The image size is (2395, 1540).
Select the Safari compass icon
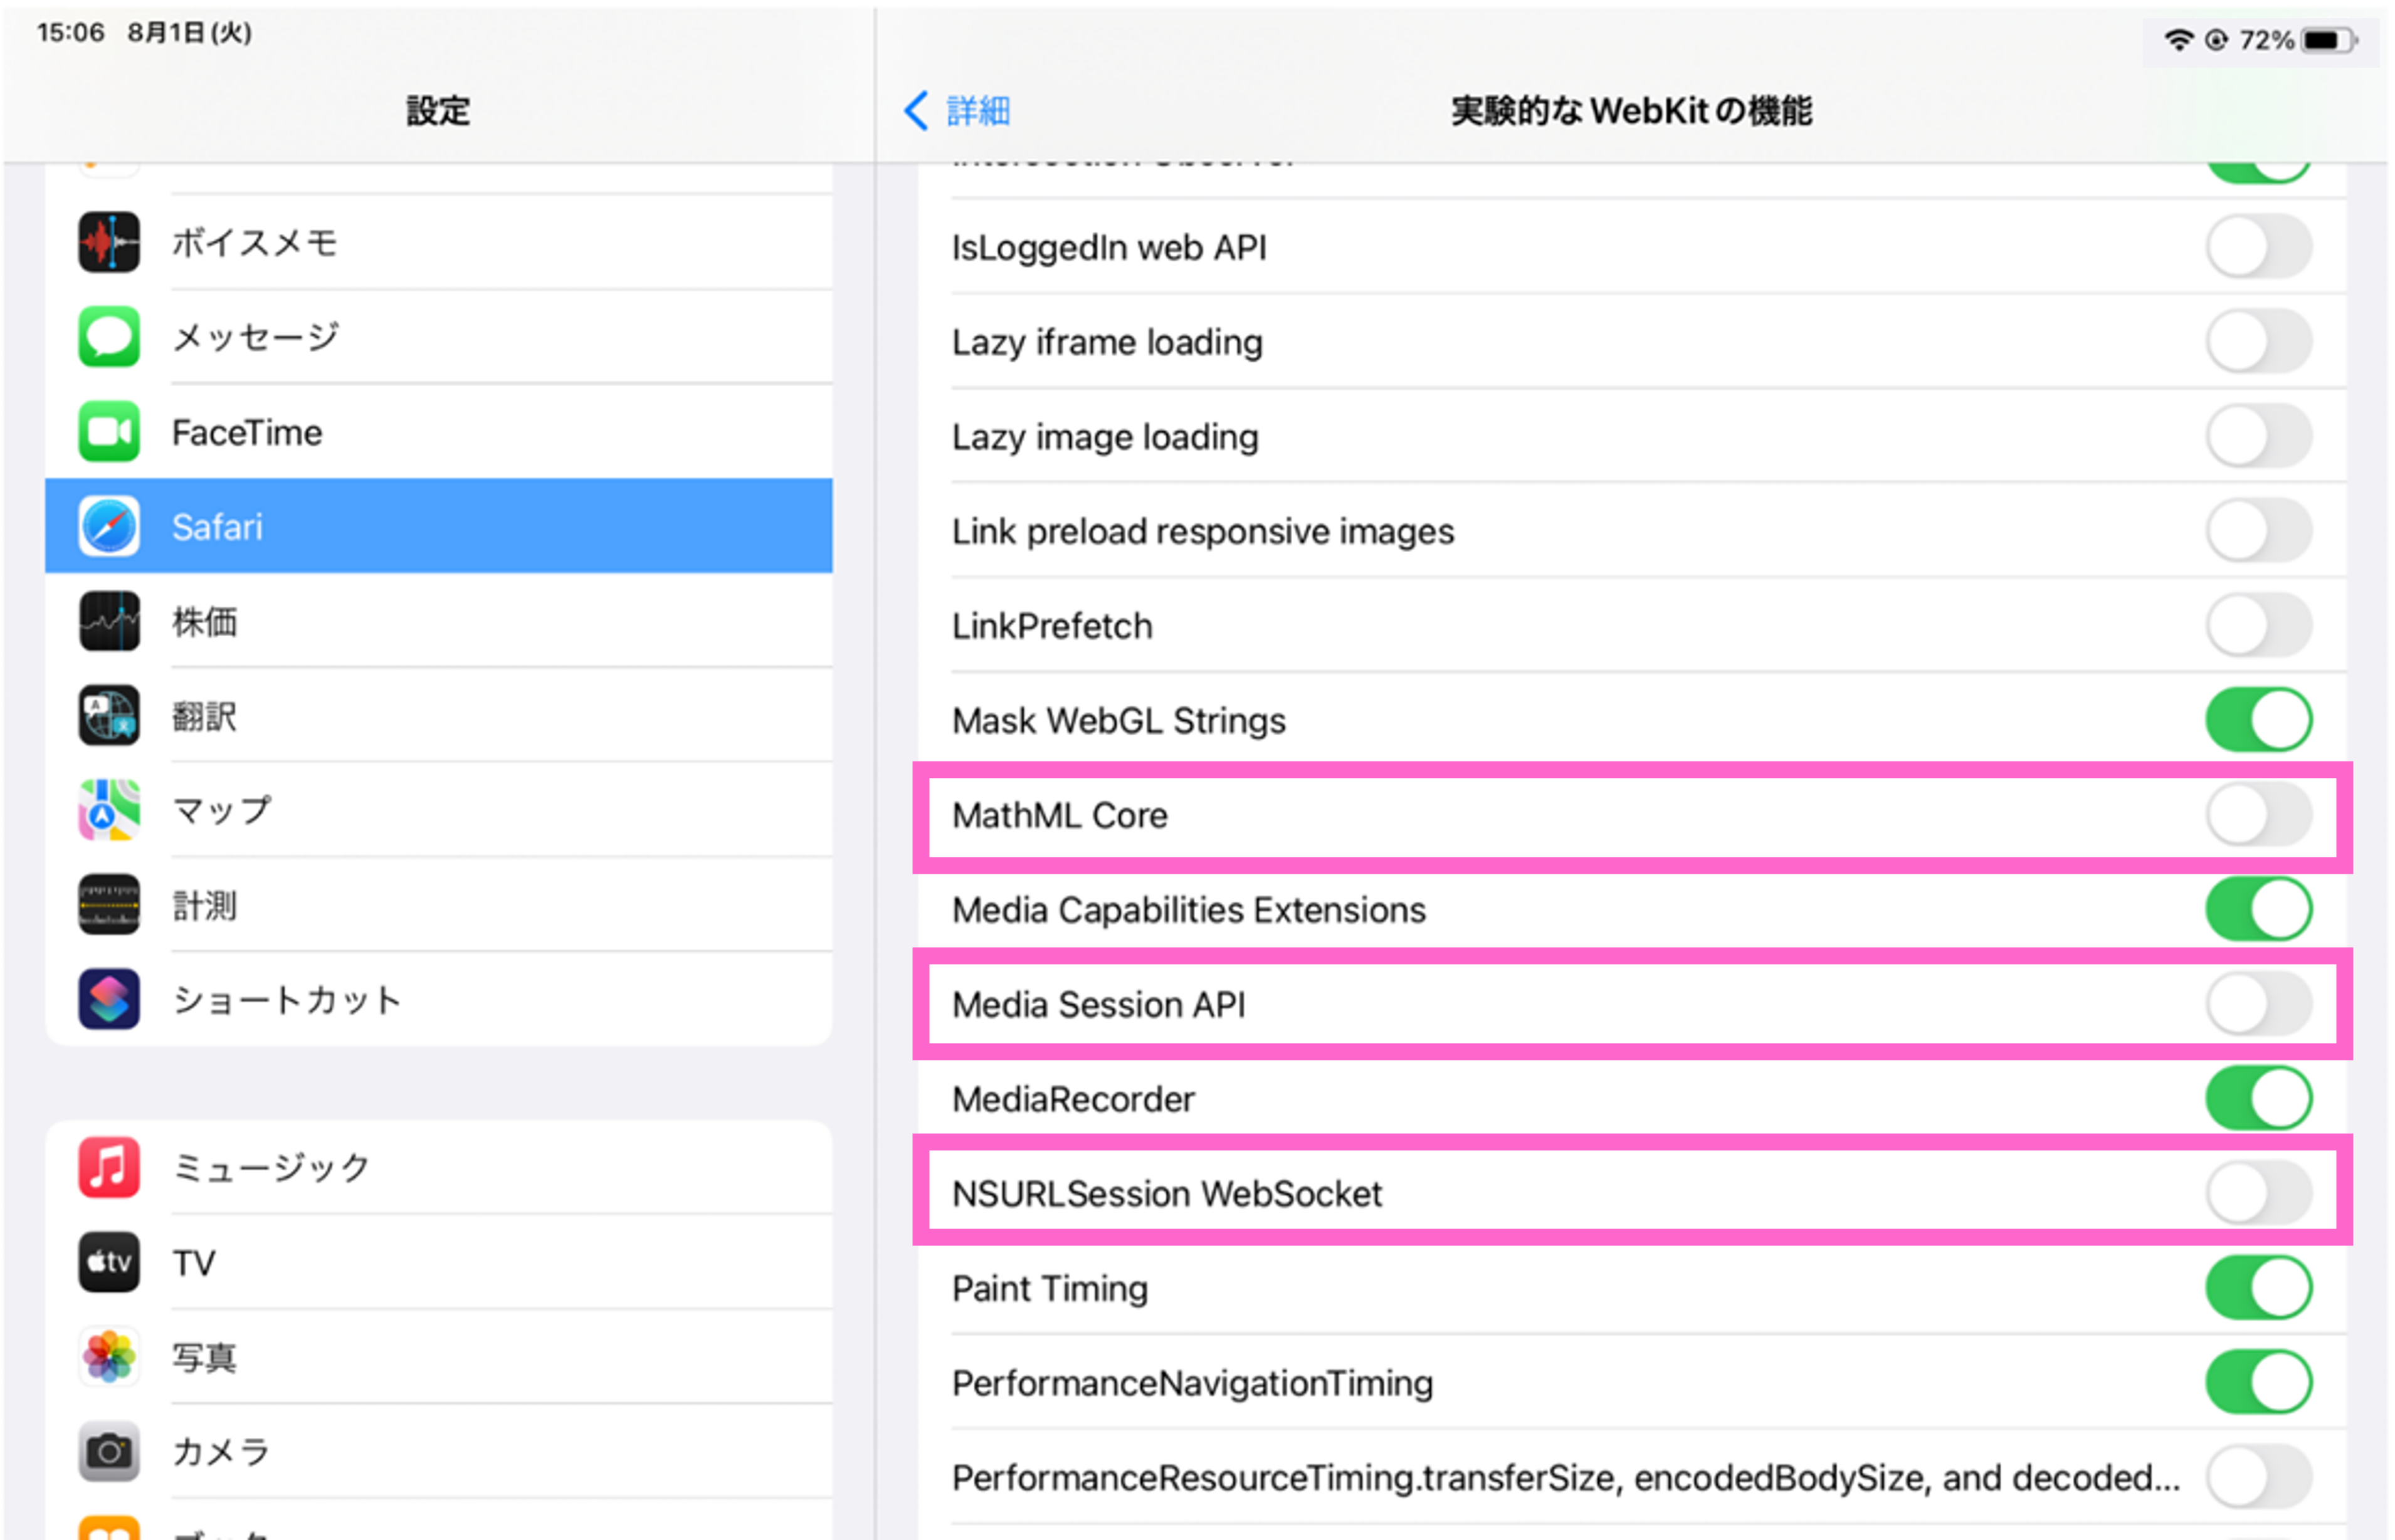109,527
